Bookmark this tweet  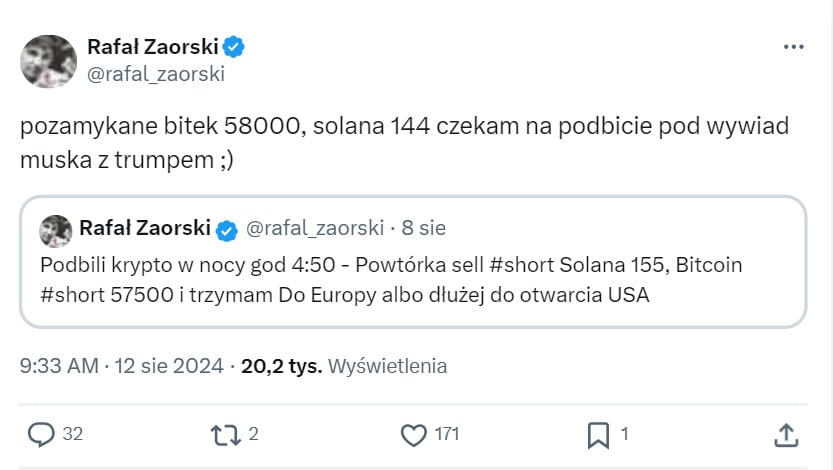(x=598, y=434)
